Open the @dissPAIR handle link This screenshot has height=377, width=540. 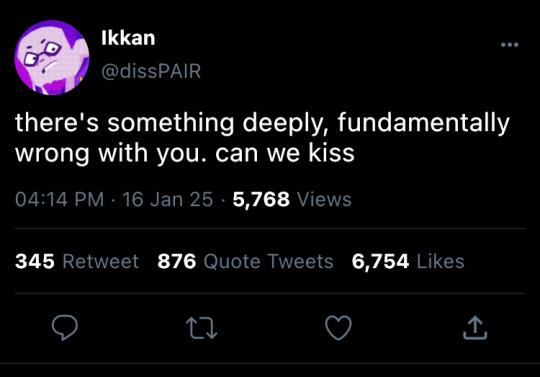pyautogui.click(x=151, y=71)
